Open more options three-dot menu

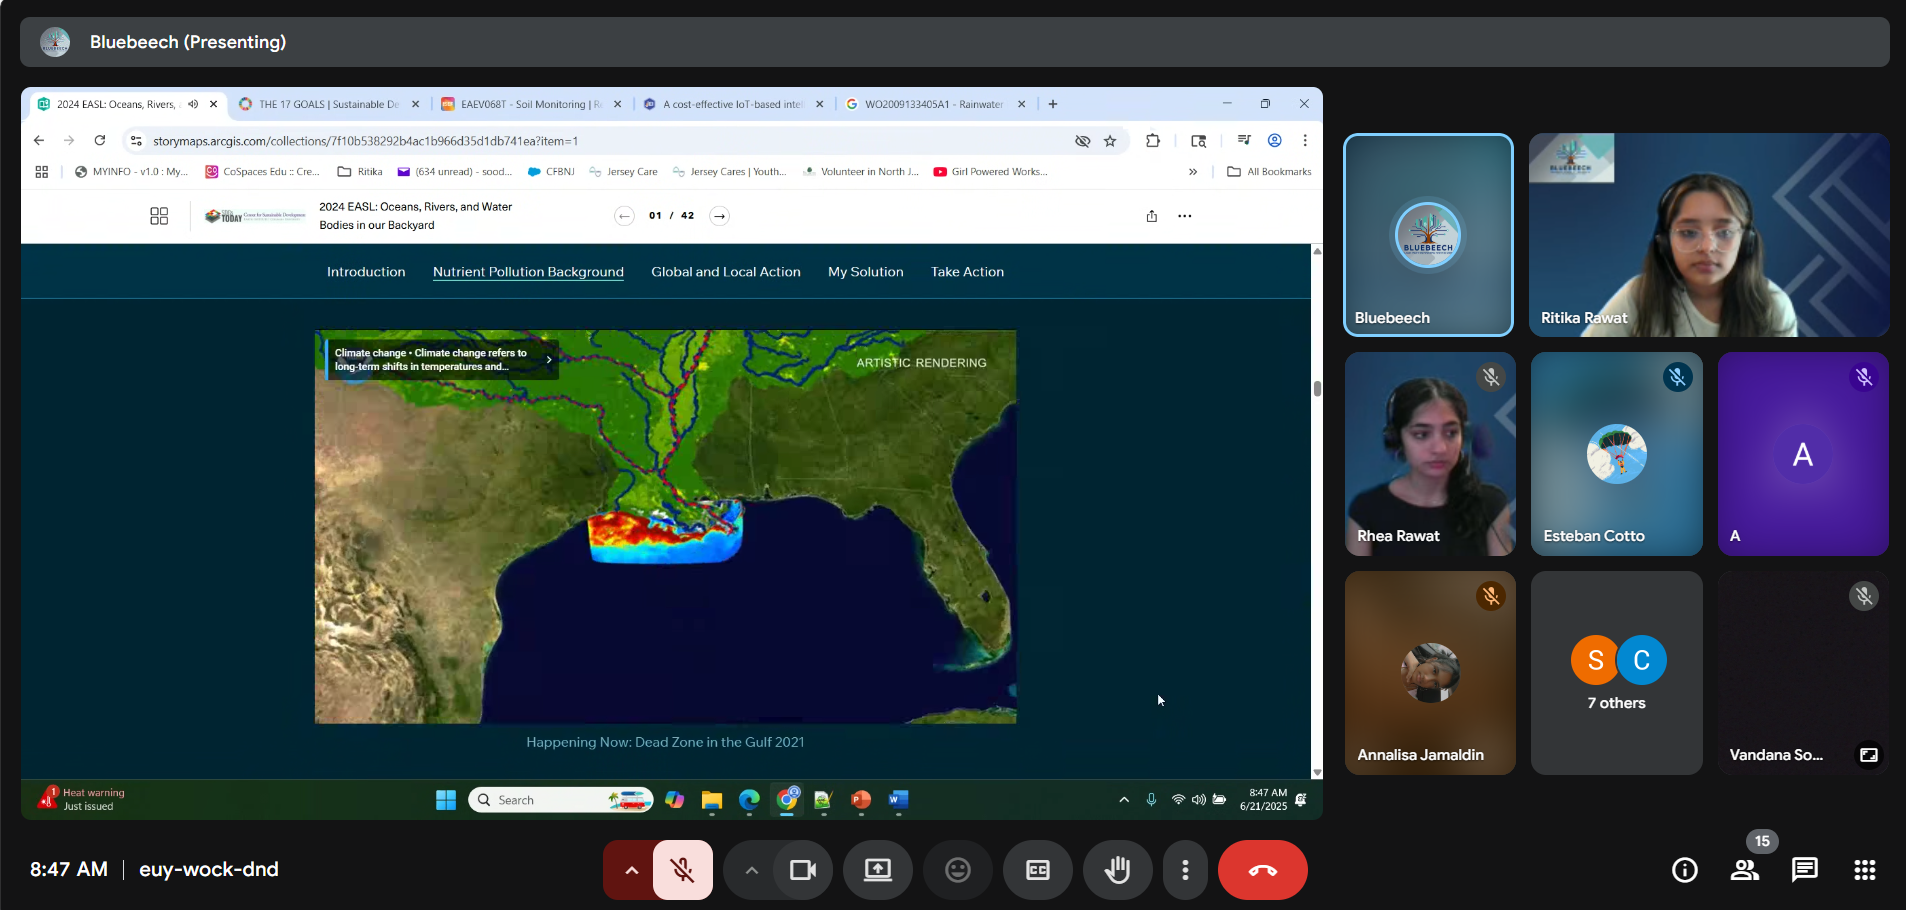[1185, 870]
